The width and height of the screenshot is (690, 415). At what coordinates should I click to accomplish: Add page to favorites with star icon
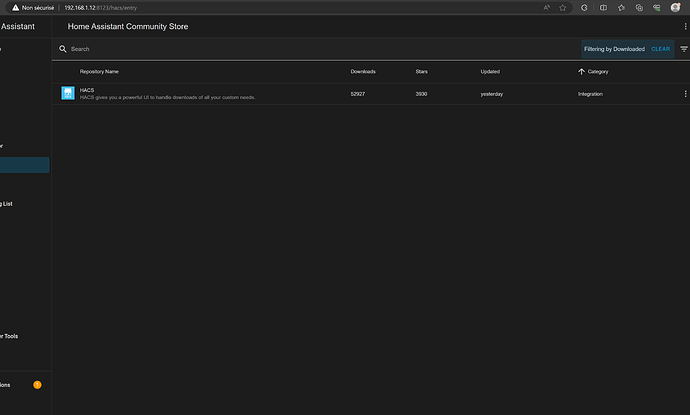click(562, 7)
